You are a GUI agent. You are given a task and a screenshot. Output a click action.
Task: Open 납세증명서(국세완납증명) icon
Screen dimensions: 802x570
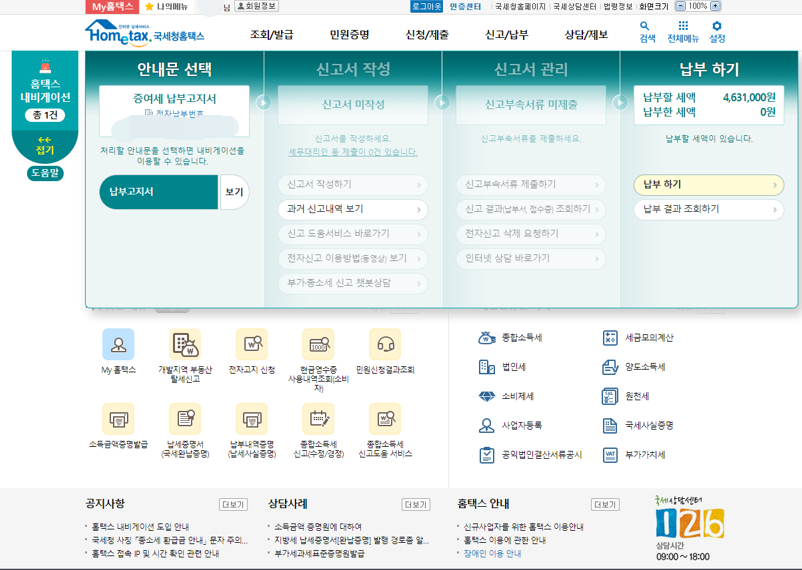click(x=185, y=419)
